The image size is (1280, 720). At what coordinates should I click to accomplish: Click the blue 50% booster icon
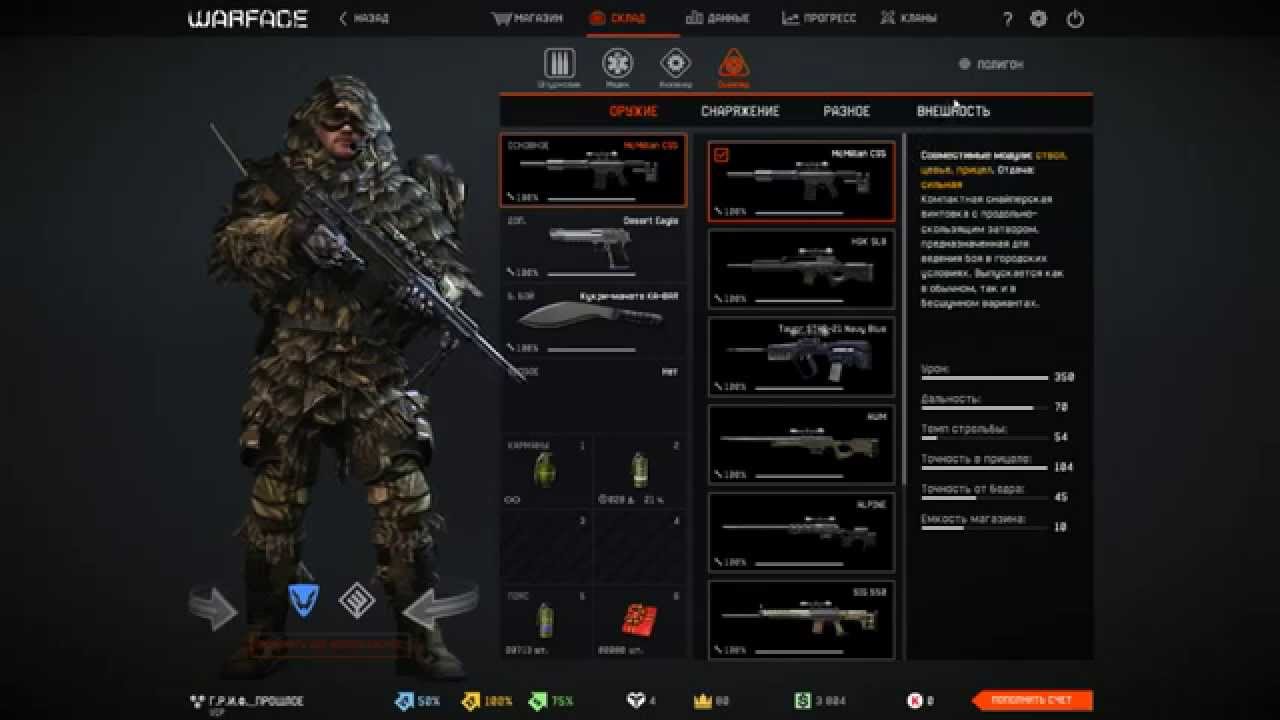click(x=404, y=701)
